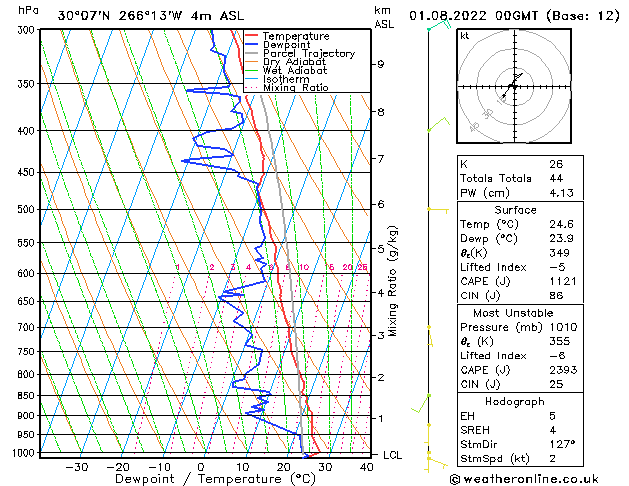Click the 850 pressure level label
This screenshot has width=629, height=486.
[x=28, y=396]
